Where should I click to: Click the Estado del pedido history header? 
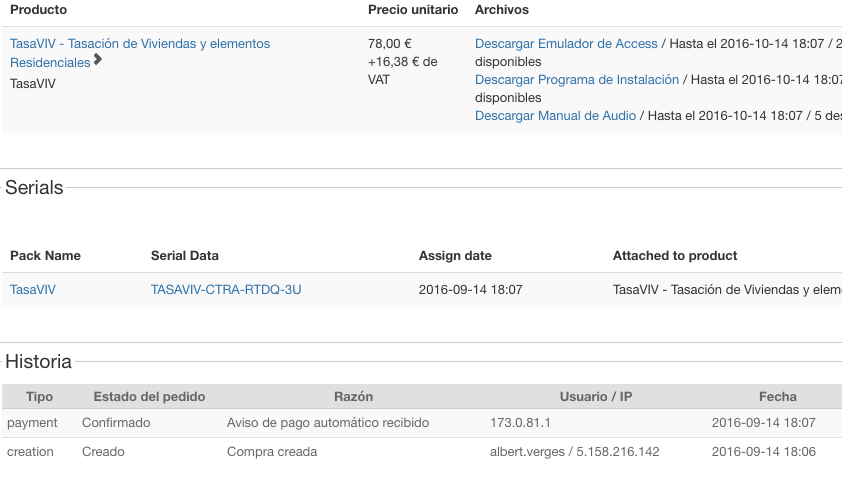coord(149,396)
